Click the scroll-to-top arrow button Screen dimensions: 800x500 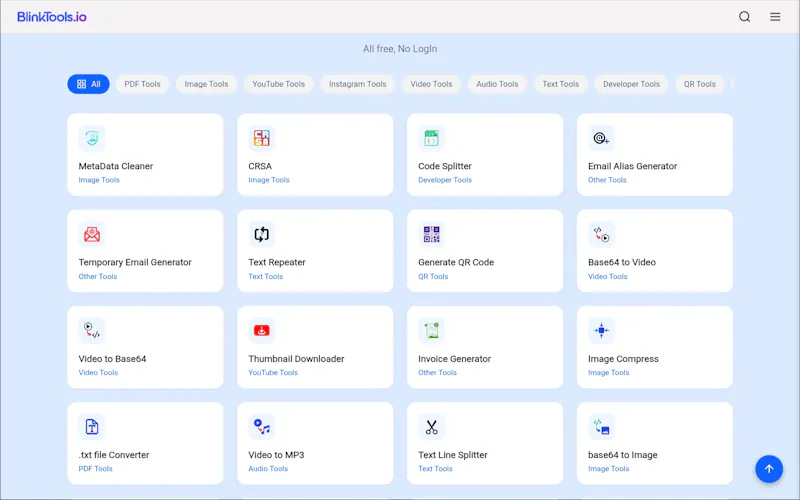coord(769,469)
